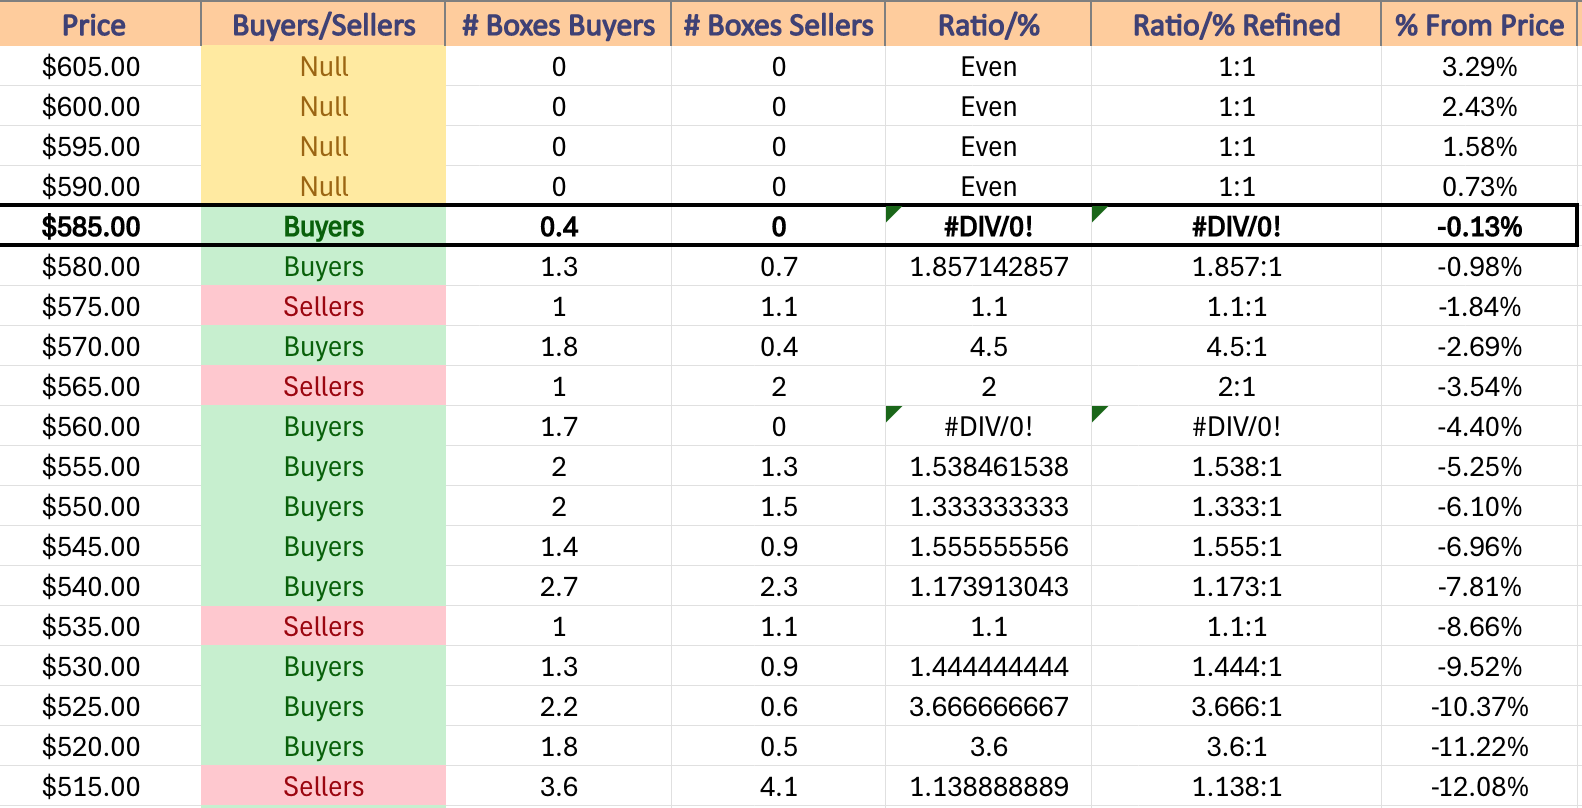Click the # Boxes Sellers header cell
Image resolution: width=1582 pixels, height=808 pixels.
pos(778,24)
